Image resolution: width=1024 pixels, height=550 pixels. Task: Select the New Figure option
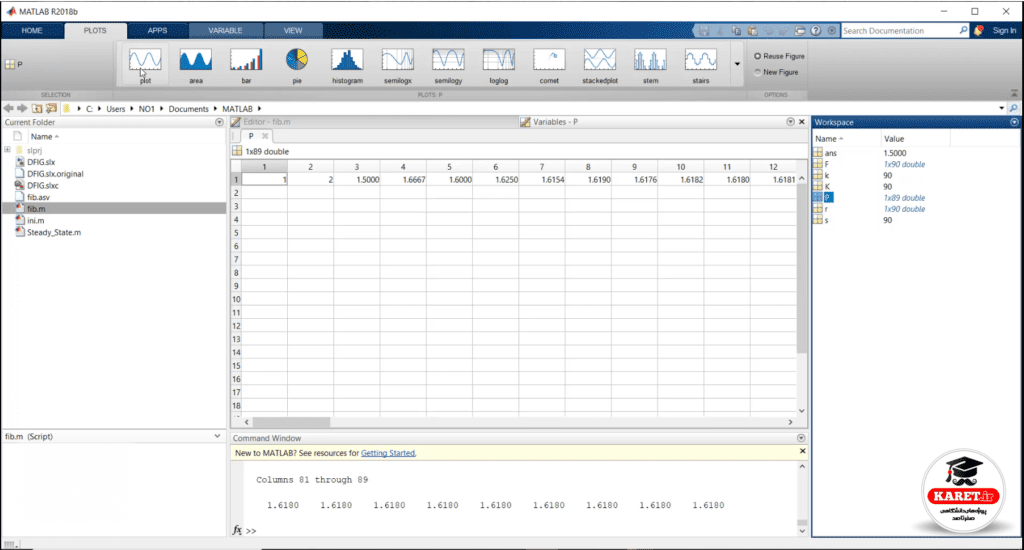[x=776, y=72]
